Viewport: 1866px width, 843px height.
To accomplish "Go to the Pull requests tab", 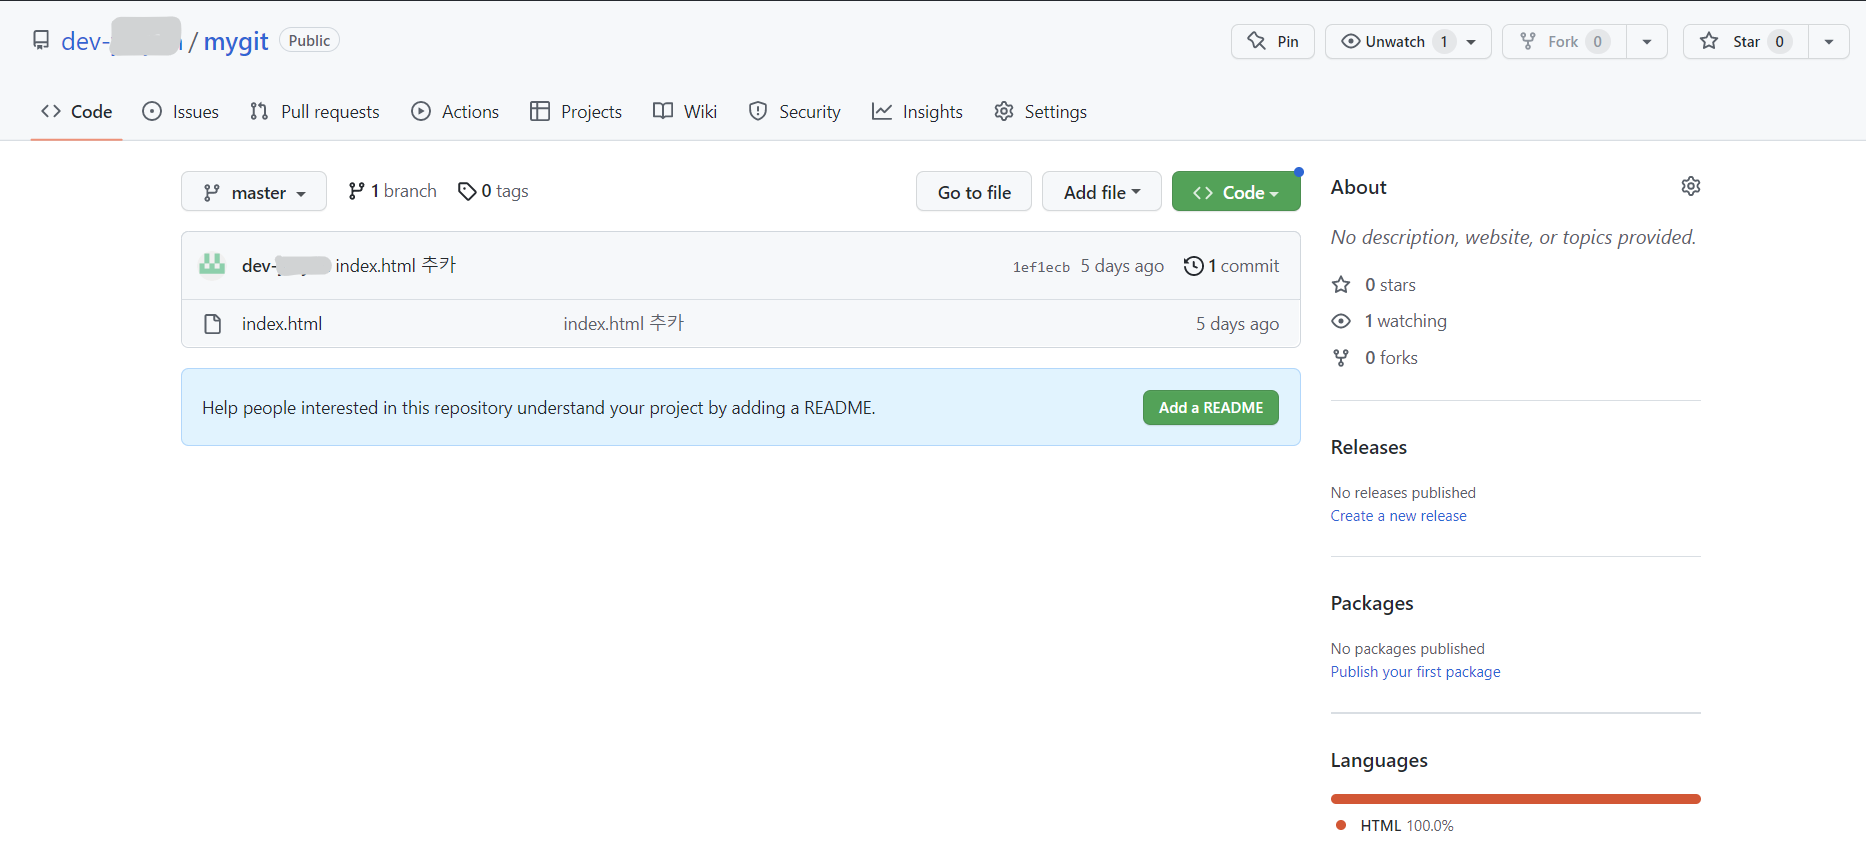I will click(315, 111).
